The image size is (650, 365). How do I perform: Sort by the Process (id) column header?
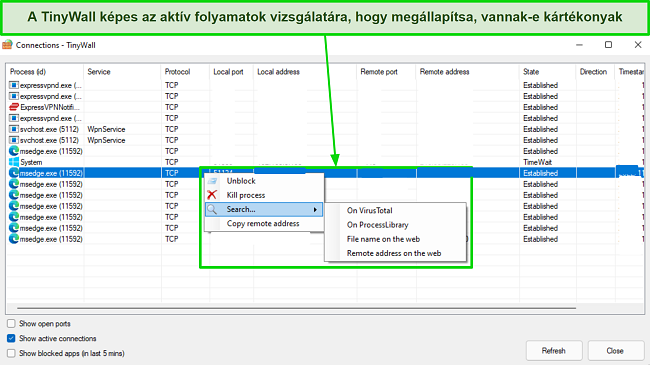[45, 72]
